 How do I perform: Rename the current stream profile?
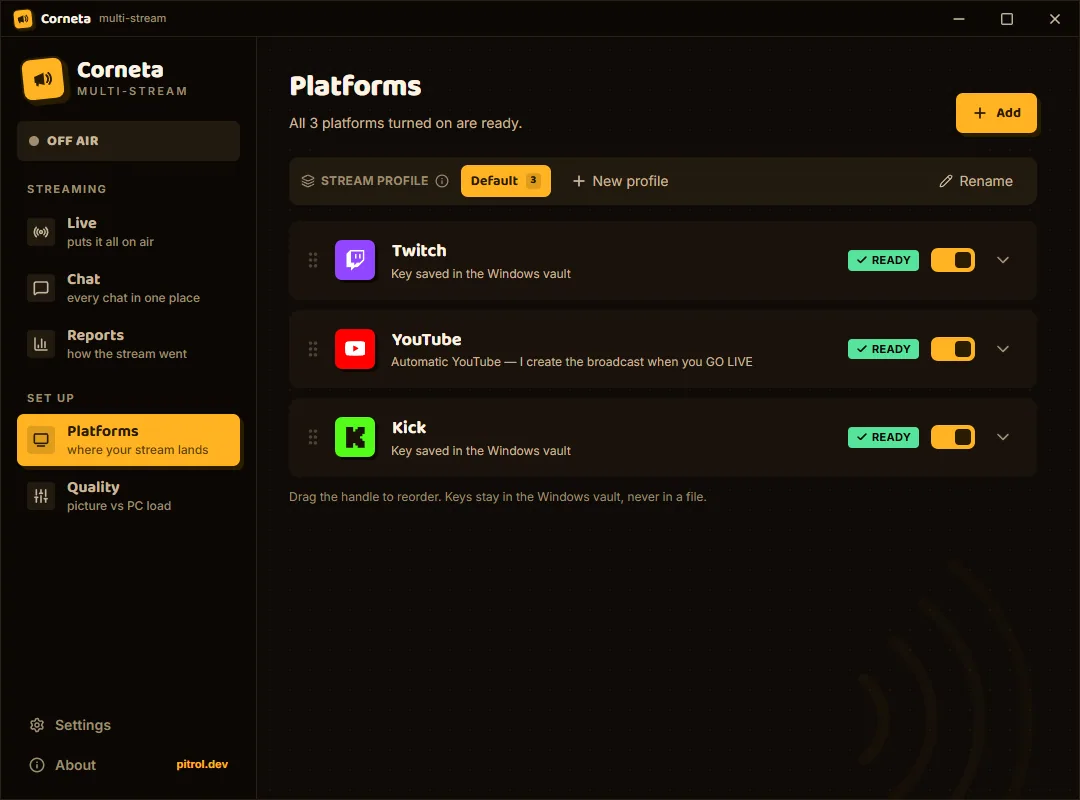coord(975,181)
